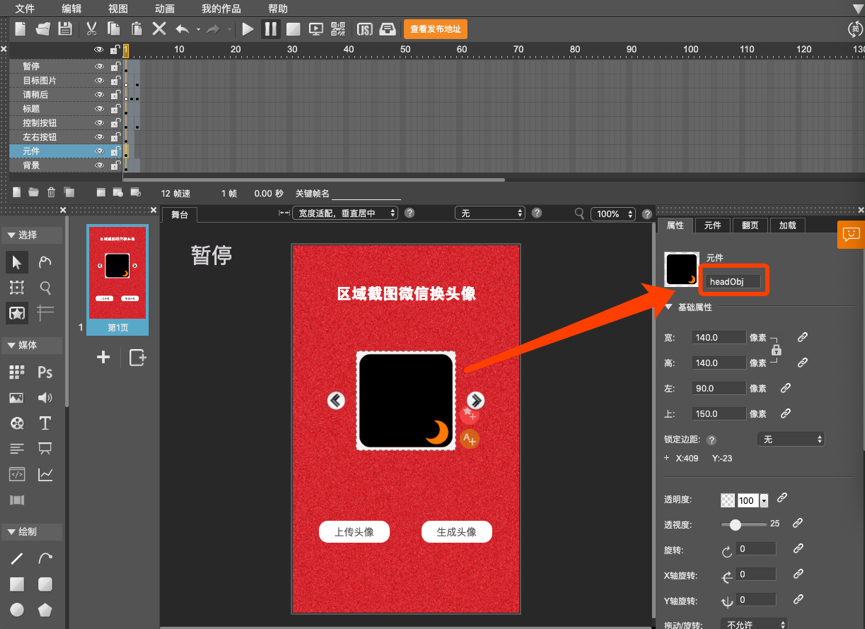Open the 锁定边距 dropdown

[x=791, y=439]
